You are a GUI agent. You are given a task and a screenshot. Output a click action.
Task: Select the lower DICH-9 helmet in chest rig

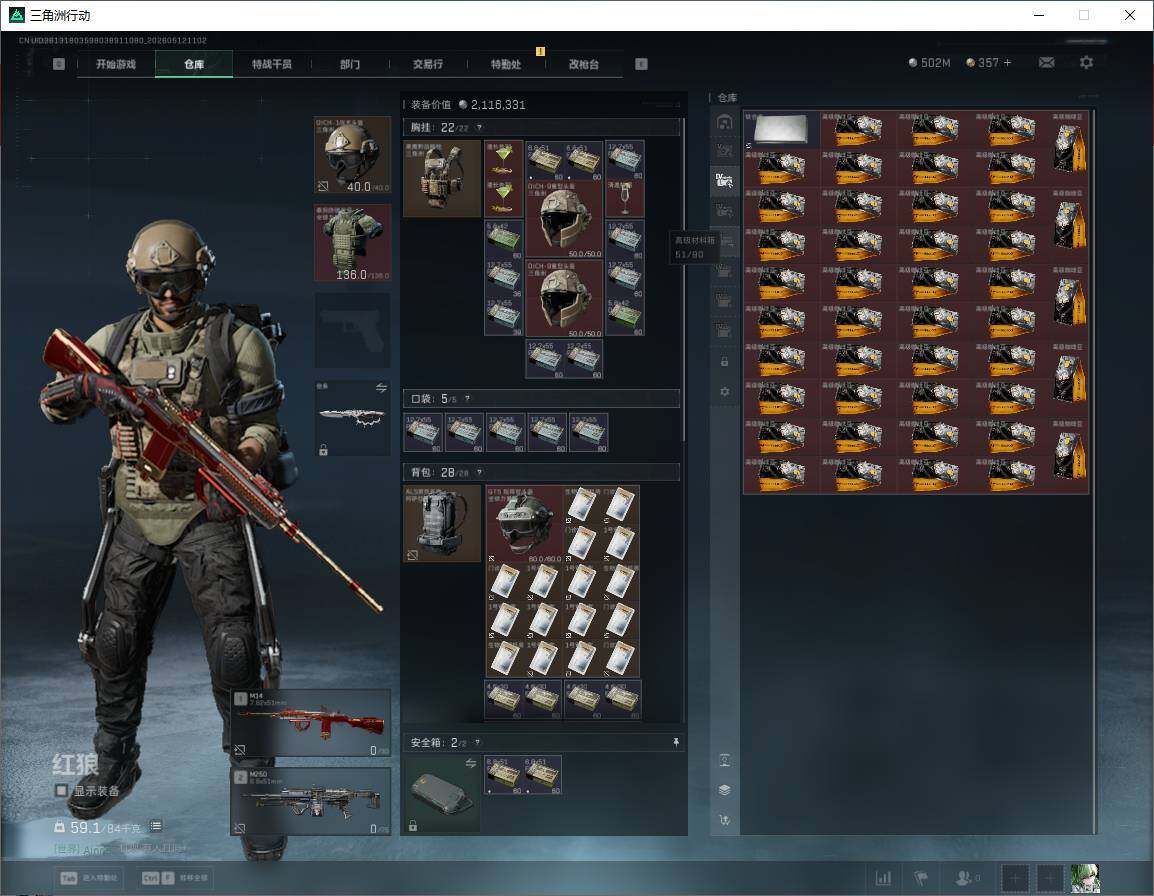[564, 299]
